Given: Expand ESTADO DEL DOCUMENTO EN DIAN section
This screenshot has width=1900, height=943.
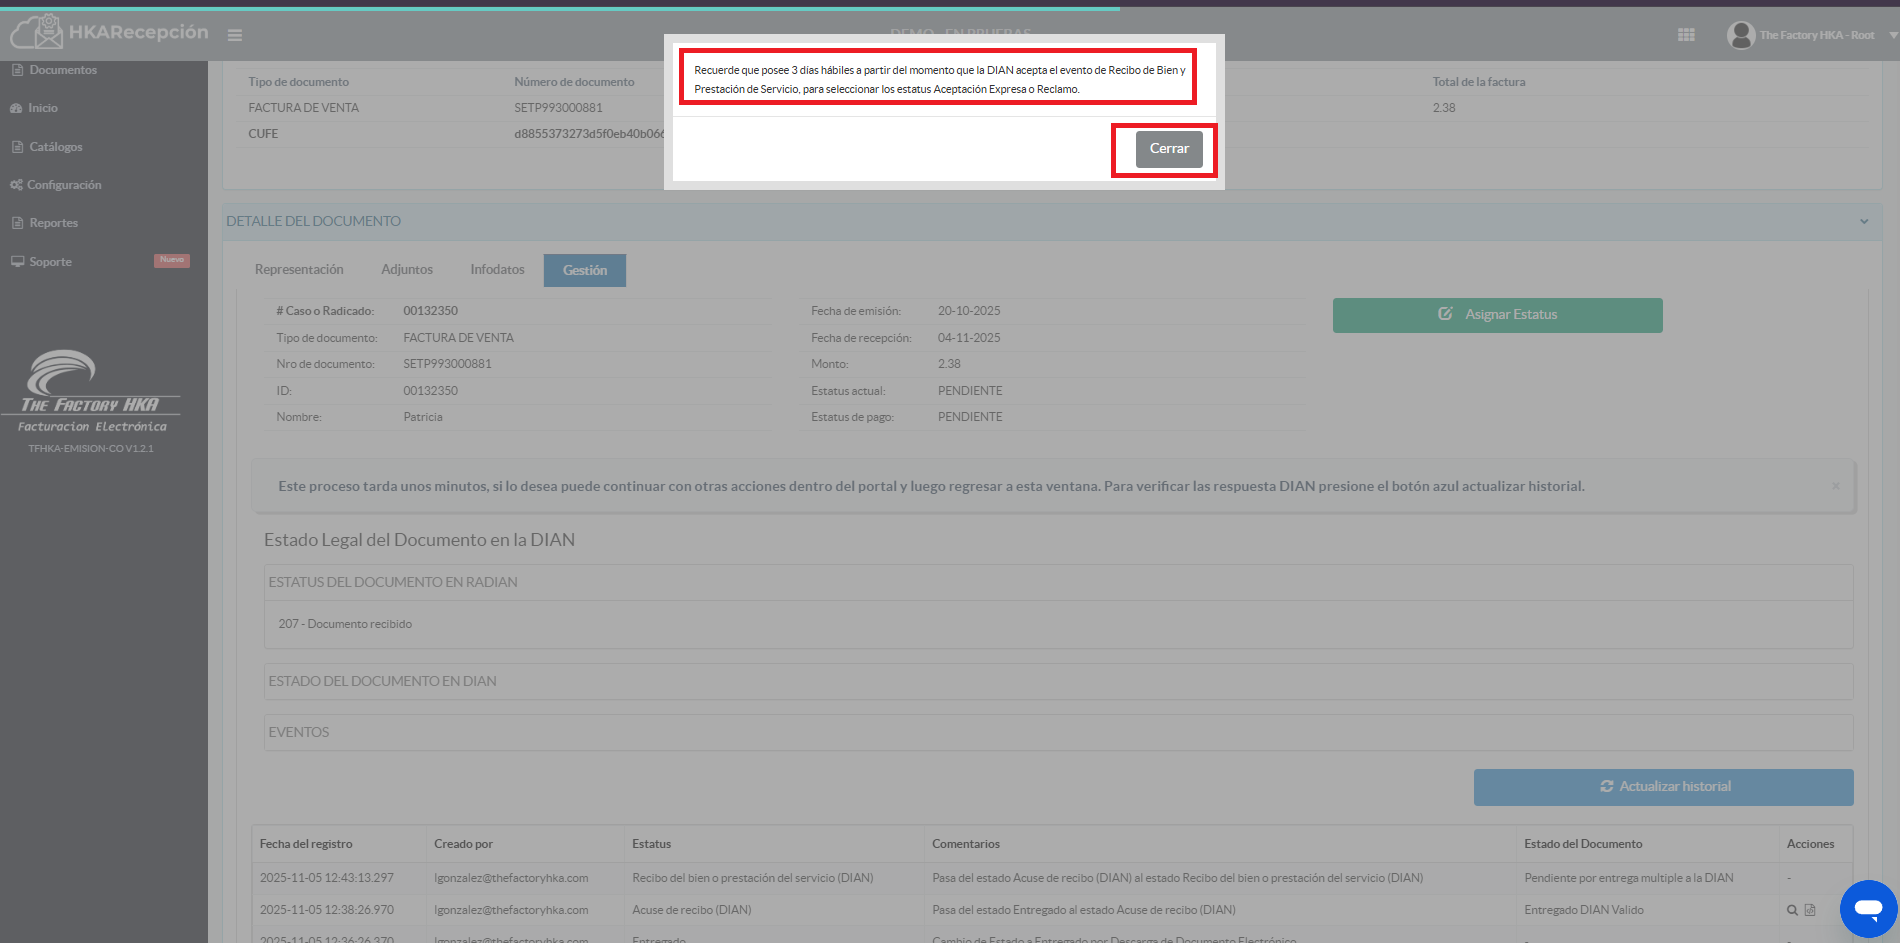Looking at the screenshot, I should pyautogui.click(x=382, y=681).
